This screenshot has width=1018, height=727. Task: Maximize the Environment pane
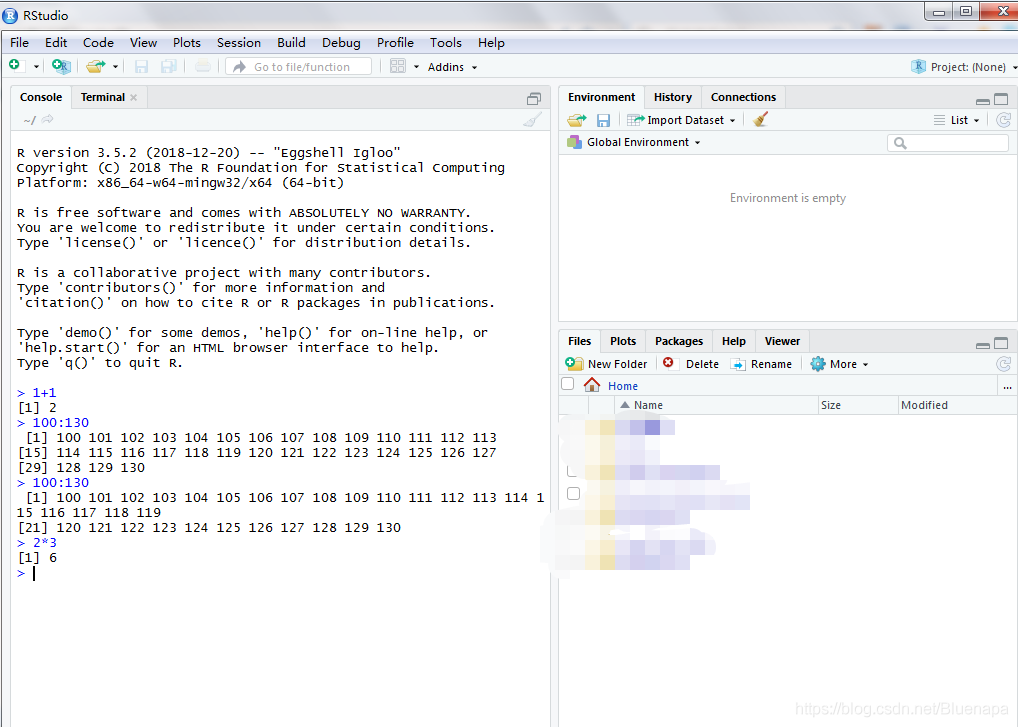pyautogui.click(x=1002, y=99)
